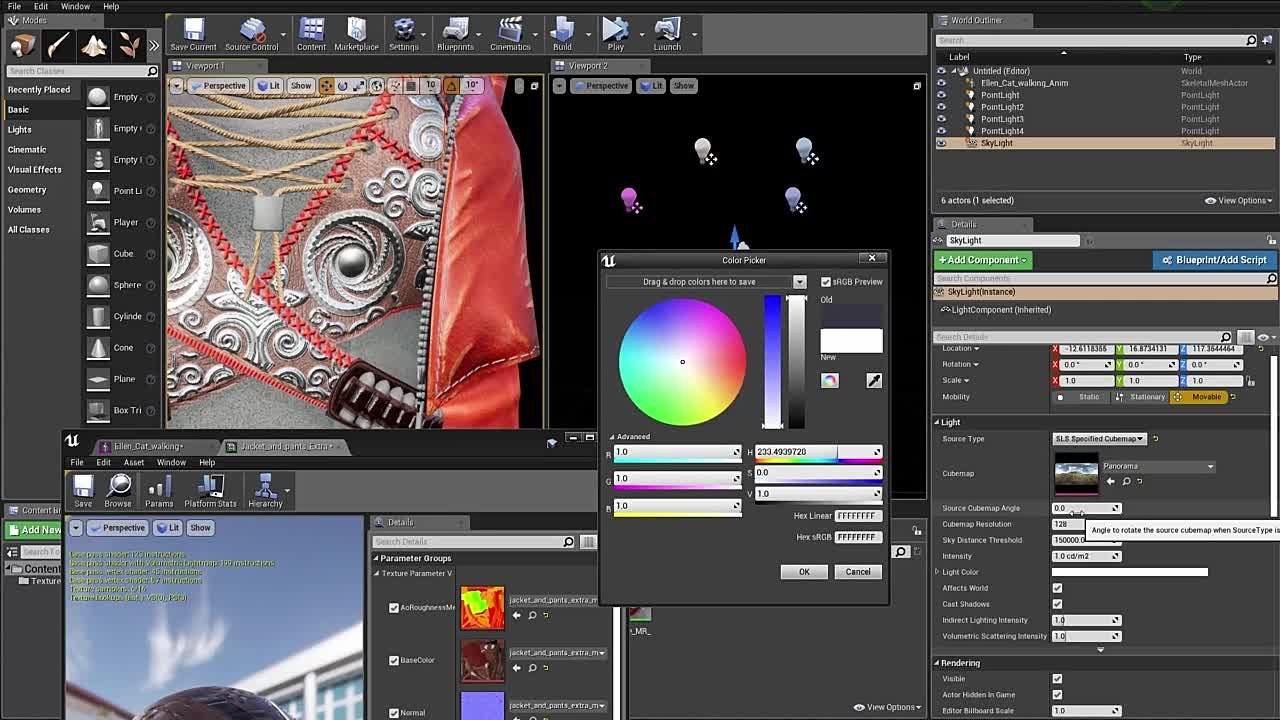Open the Add Component dropdown

tap(983, 260)
